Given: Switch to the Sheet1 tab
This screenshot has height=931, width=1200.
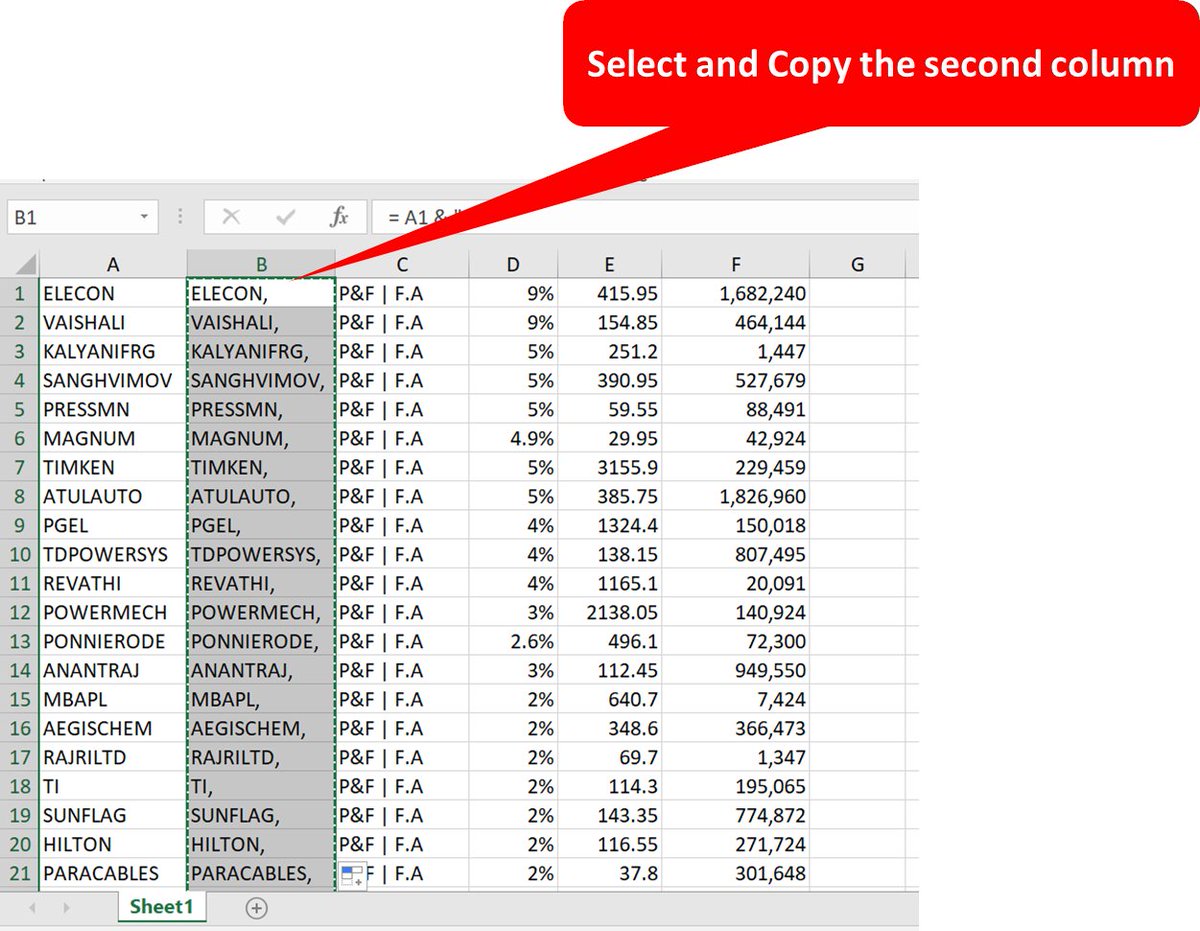Looking at the screenshot, I should pyautogui.click(x=162, y=908).
